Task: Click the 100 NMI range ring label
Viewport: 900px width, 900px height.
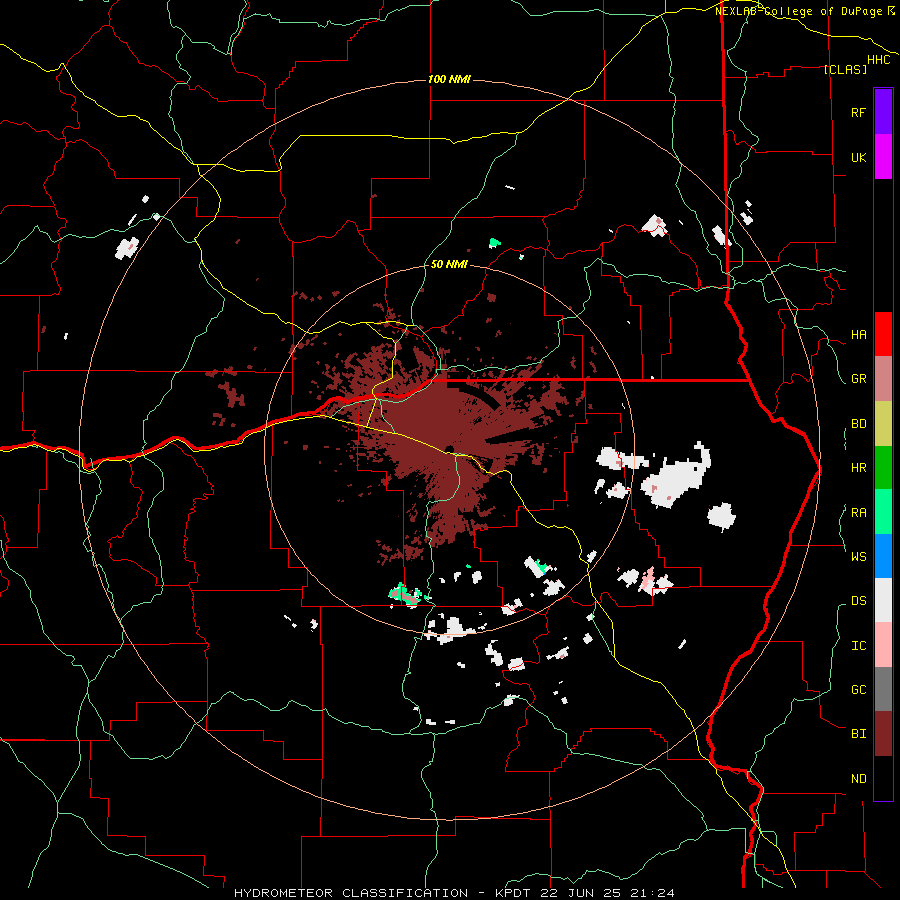Action: tap(449, 79)
